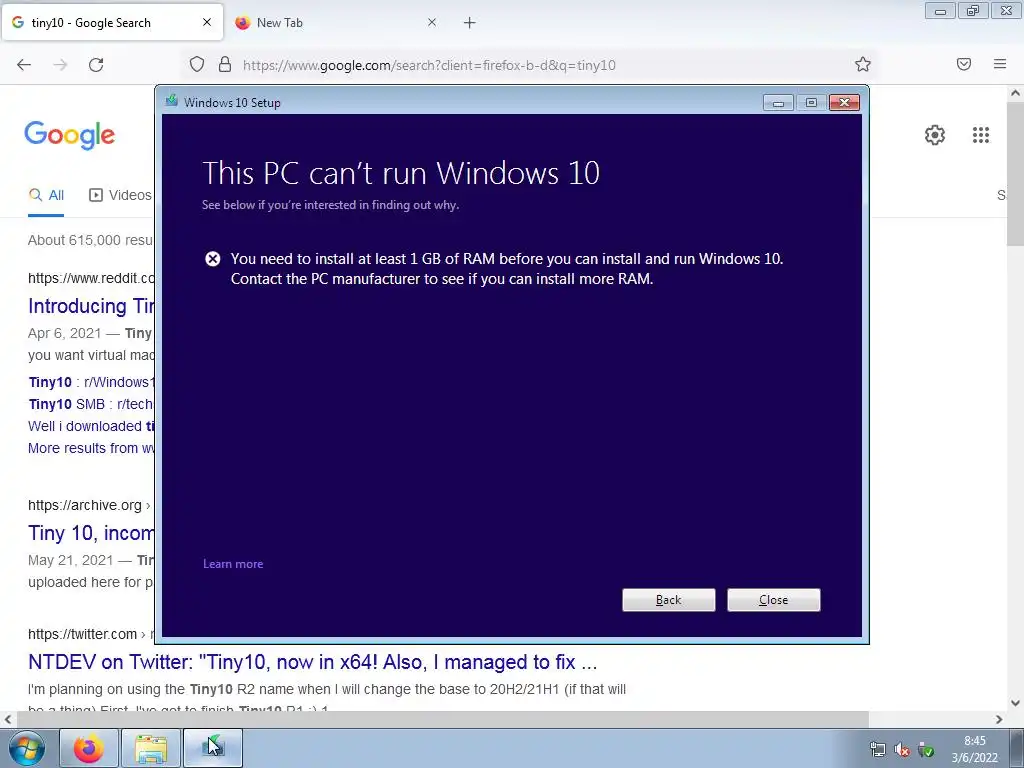The width and height of the screenshot is (1024, 768).
Task: Open the Tiny10 r/Windows sub-link
Action: click(91, 382)
